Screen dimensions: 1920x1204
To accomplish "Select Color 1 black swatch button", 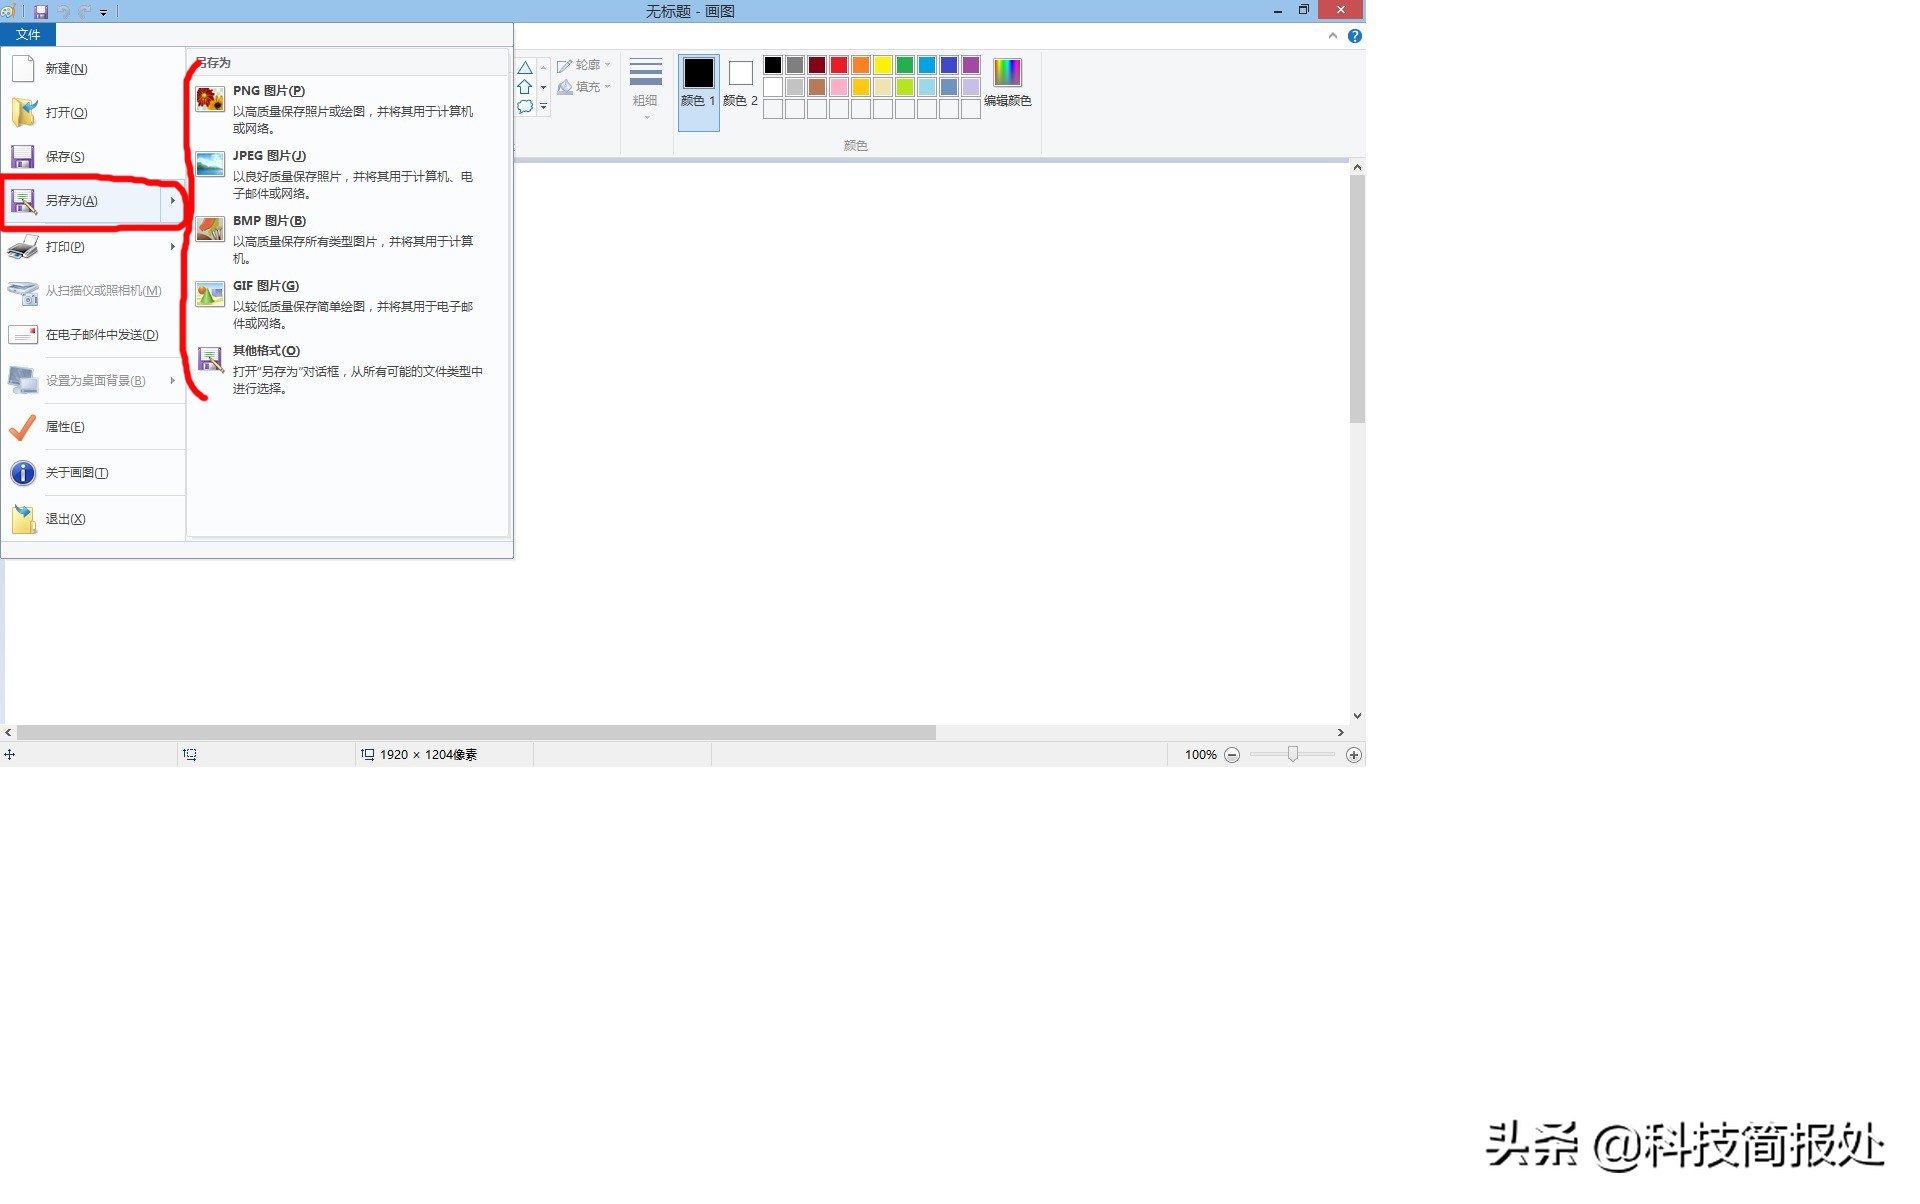I will click(698, 75).
